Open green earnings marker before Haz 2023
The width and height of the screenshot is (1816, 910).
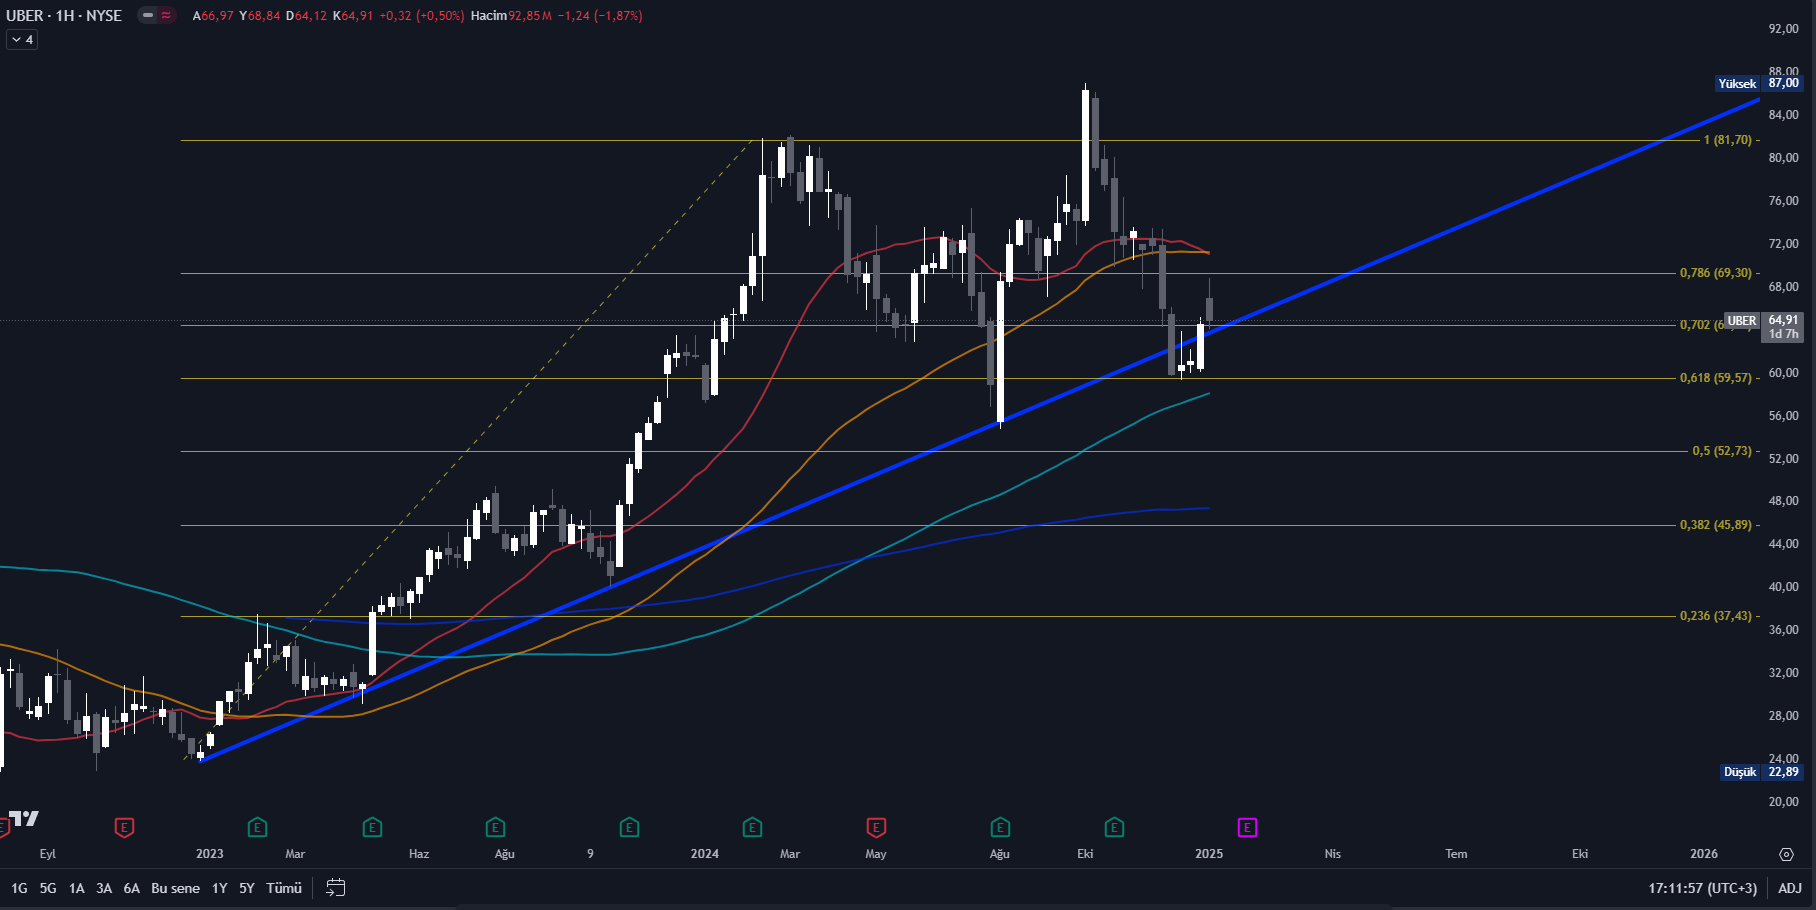click(x=372, y=827)
